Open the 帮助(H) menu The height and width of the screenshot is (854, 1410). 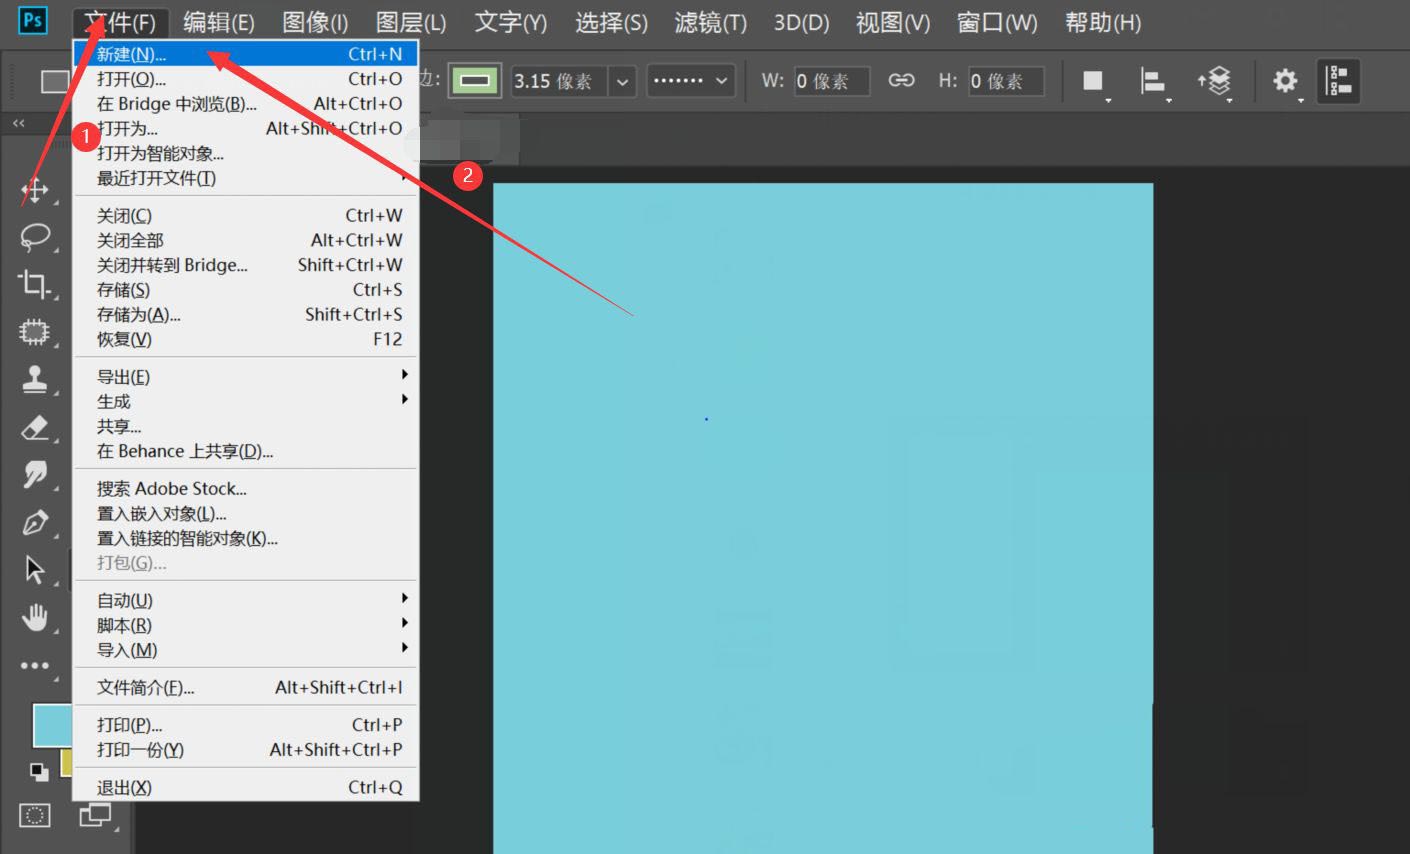[x=1102, y=22]
